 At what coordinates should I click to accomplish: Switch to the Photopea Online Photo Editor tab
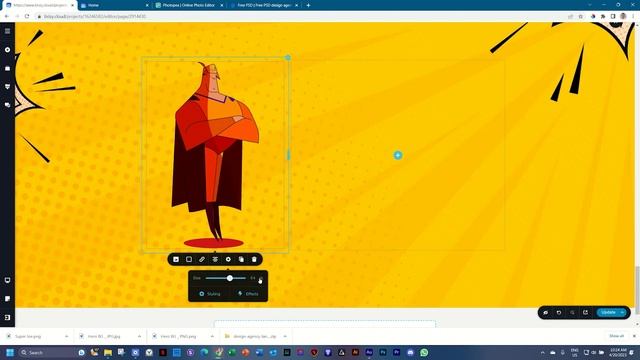point(189,5)
